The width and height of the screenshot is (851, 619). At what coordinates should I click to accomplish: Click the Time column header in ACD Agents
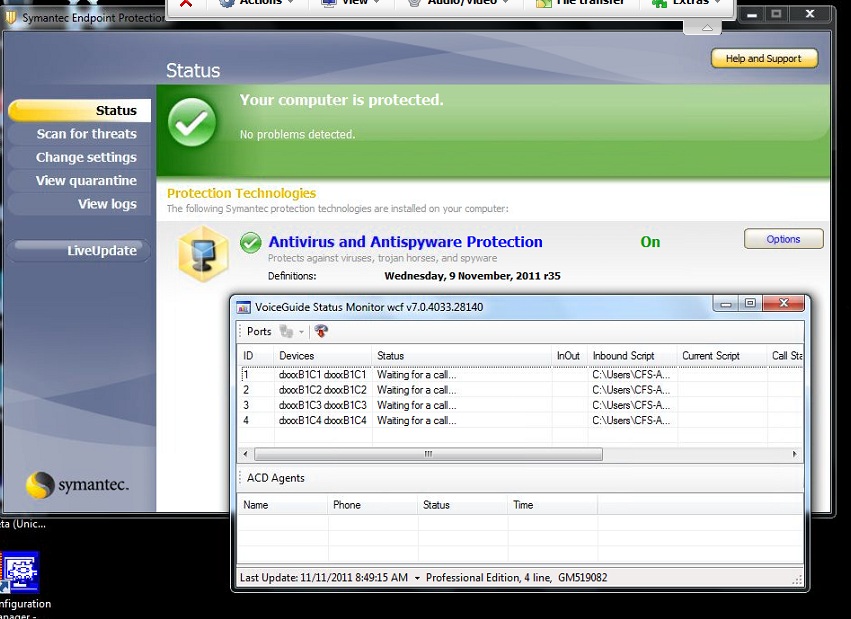coord(552,505)
